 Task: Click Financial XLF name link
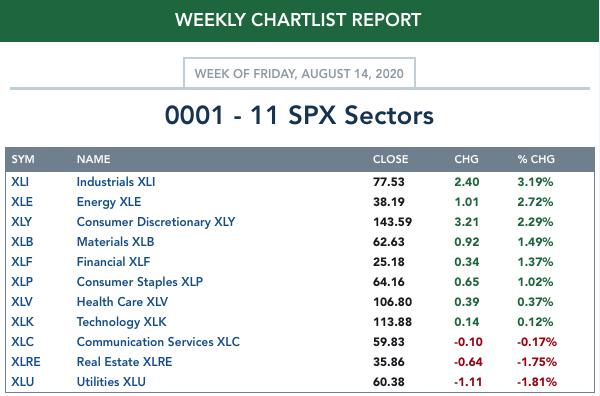[113, 262]
